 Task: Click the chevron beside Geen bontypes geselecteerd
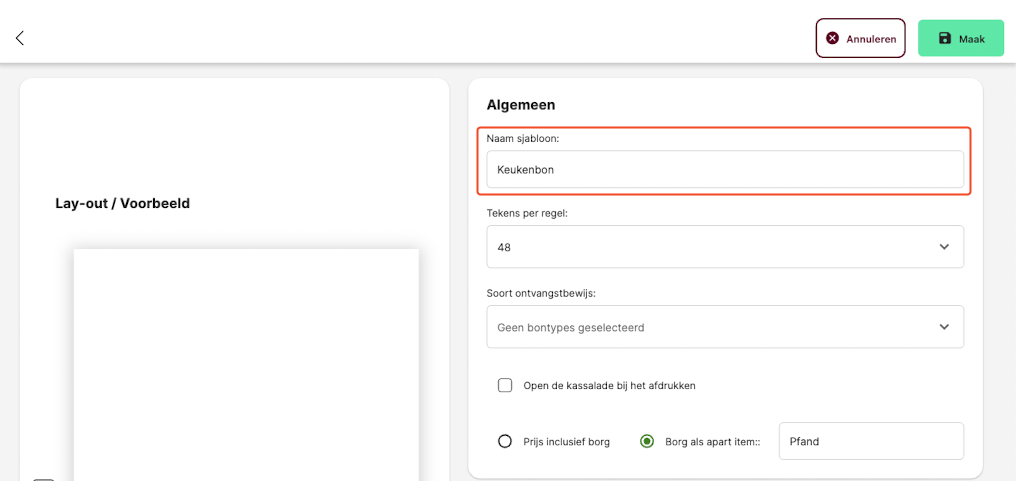[944, 327]
